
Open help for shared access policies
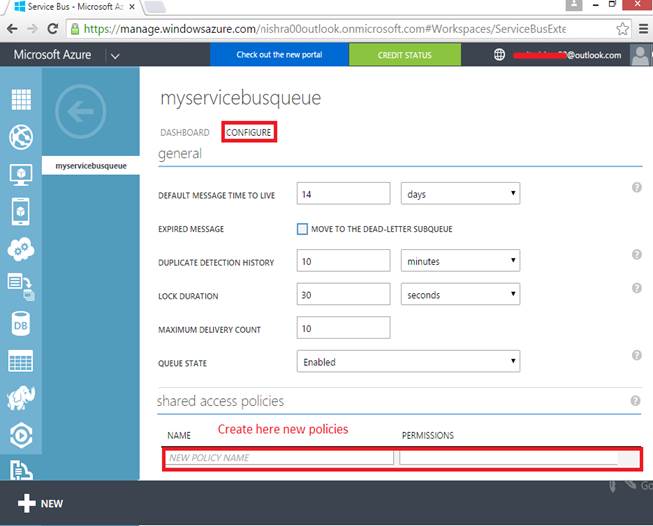pyautogui.click(x=635, y=401)
